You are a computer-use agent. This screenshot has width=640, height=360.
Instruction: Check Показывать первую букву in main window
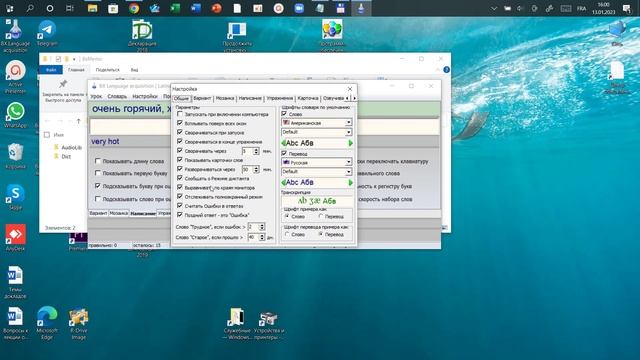(98, 173)
